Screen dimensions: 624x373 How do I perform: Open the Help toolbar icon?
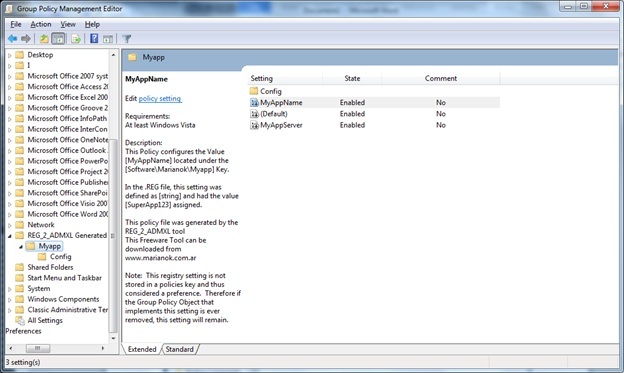pos(94,39)
